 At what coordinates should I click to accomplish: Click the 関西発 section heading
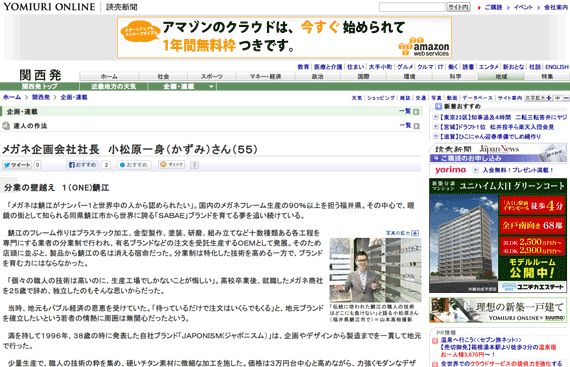(x=40, y=75)
